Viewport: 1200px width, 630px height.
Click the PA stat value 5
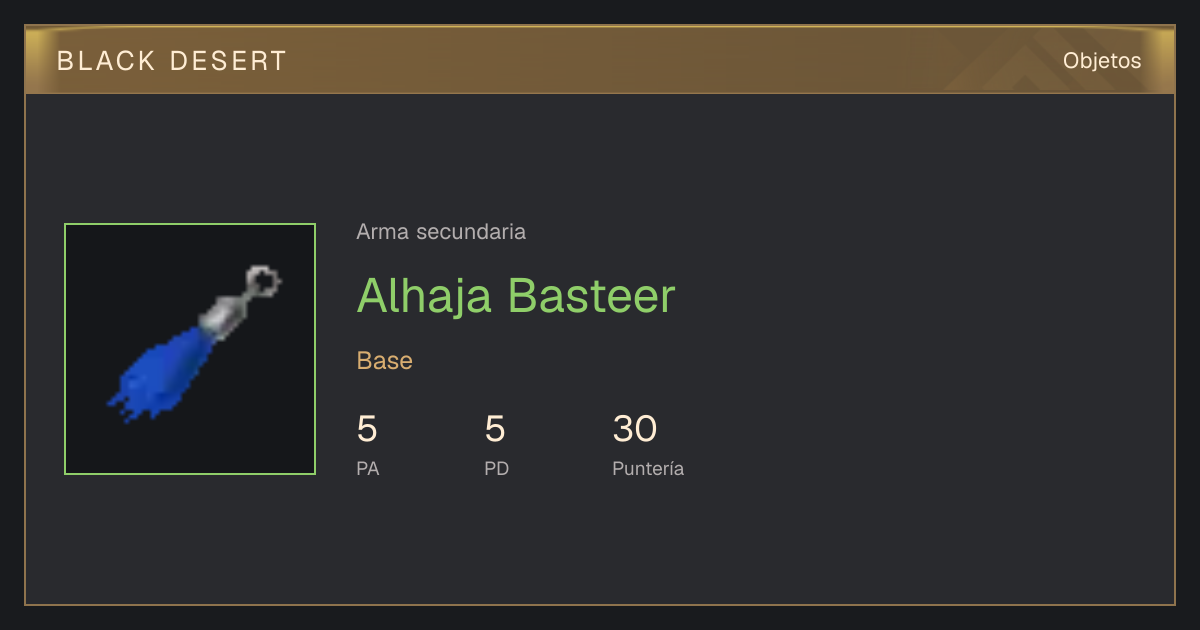(367, 429)
